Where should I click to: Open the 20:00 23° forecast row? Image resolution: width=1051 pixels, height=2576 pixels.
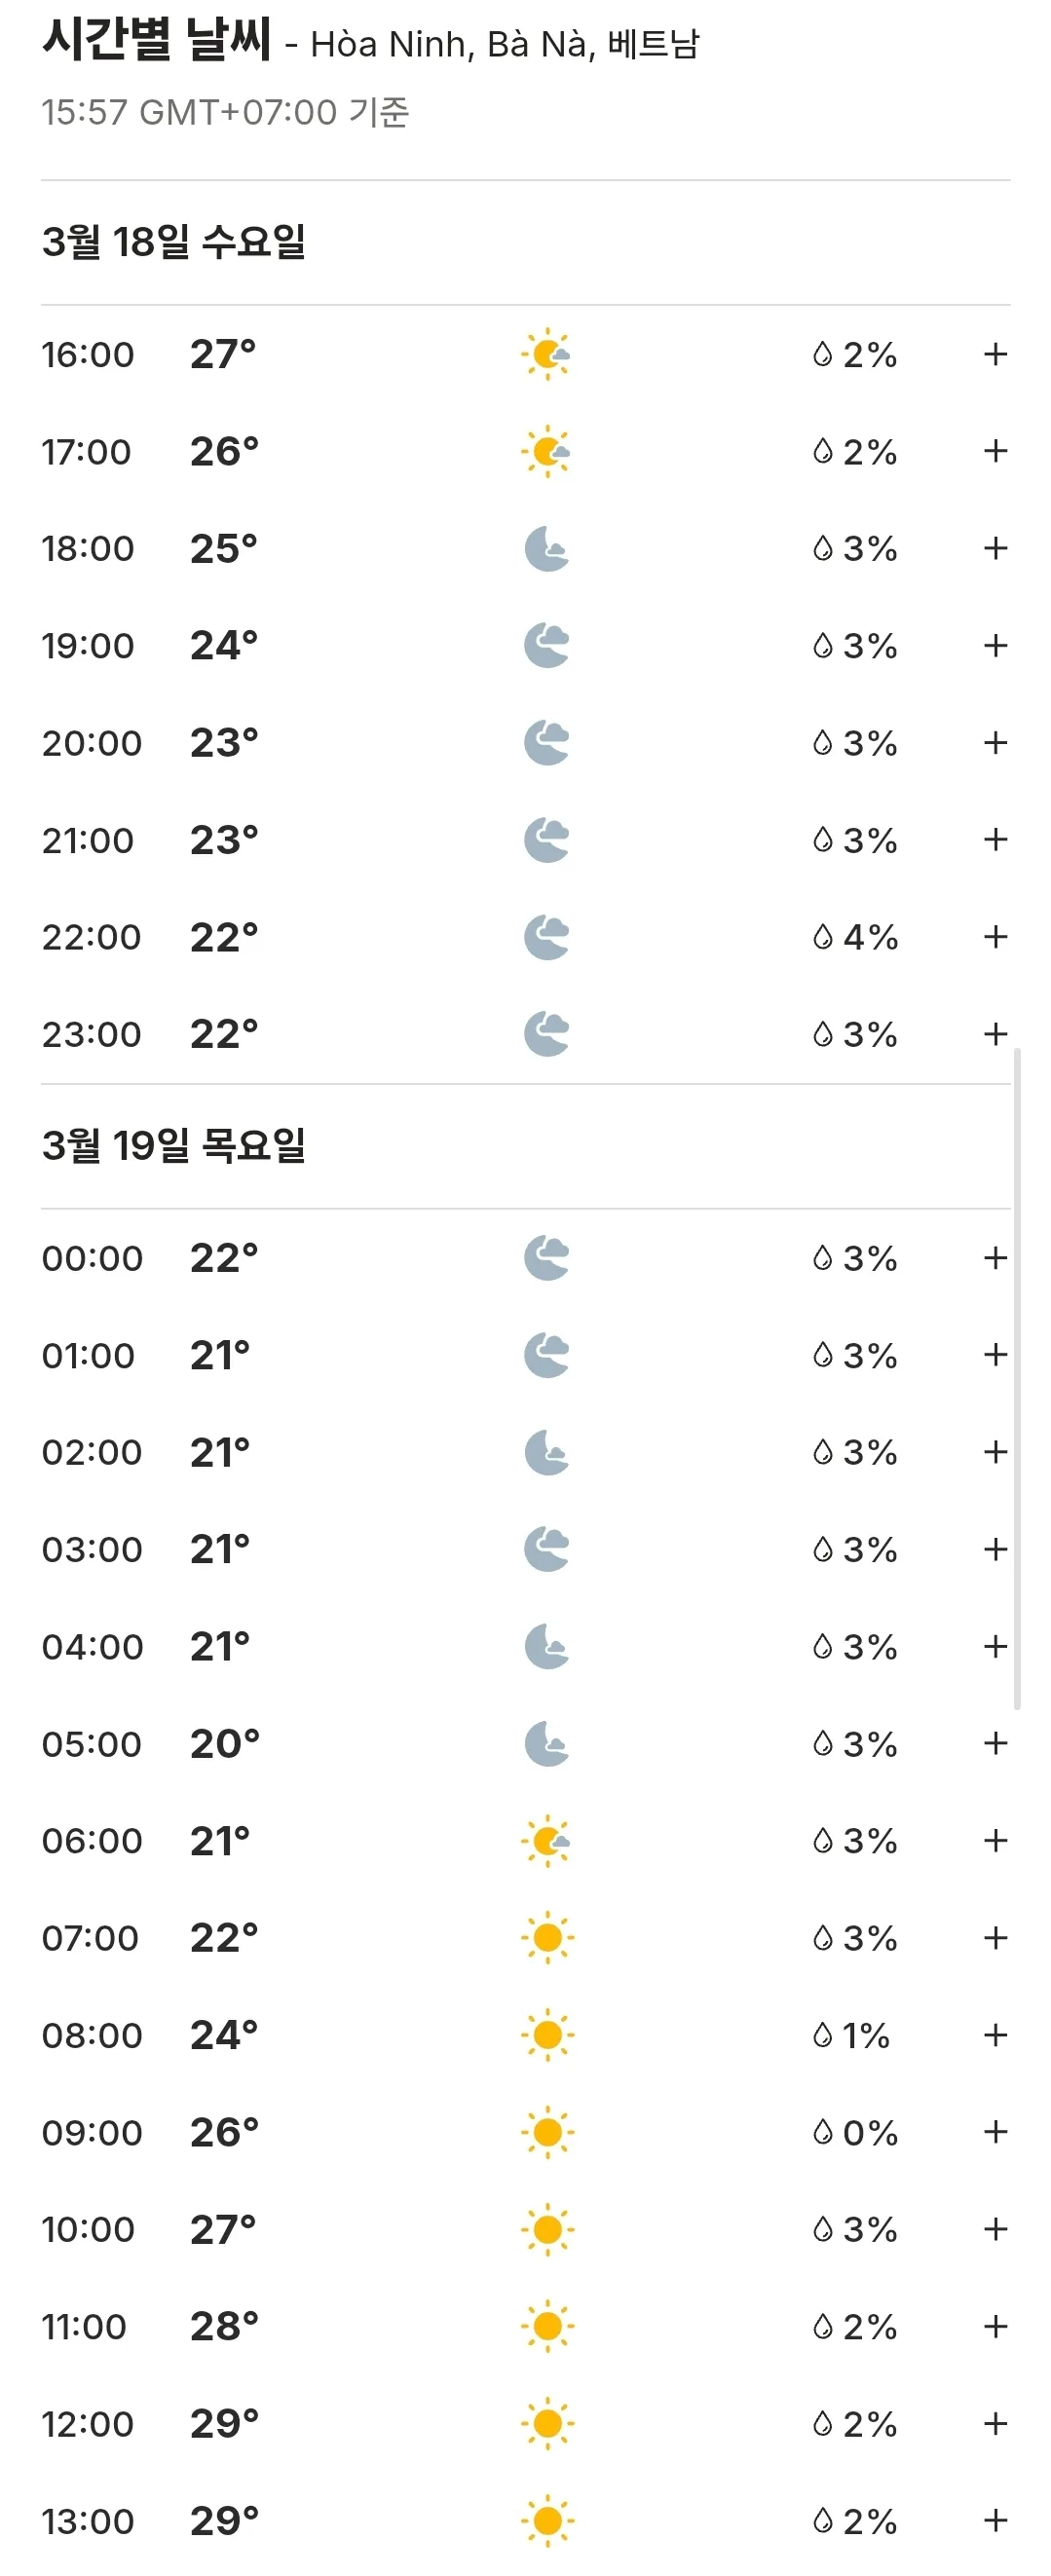[x=525, y=743]
